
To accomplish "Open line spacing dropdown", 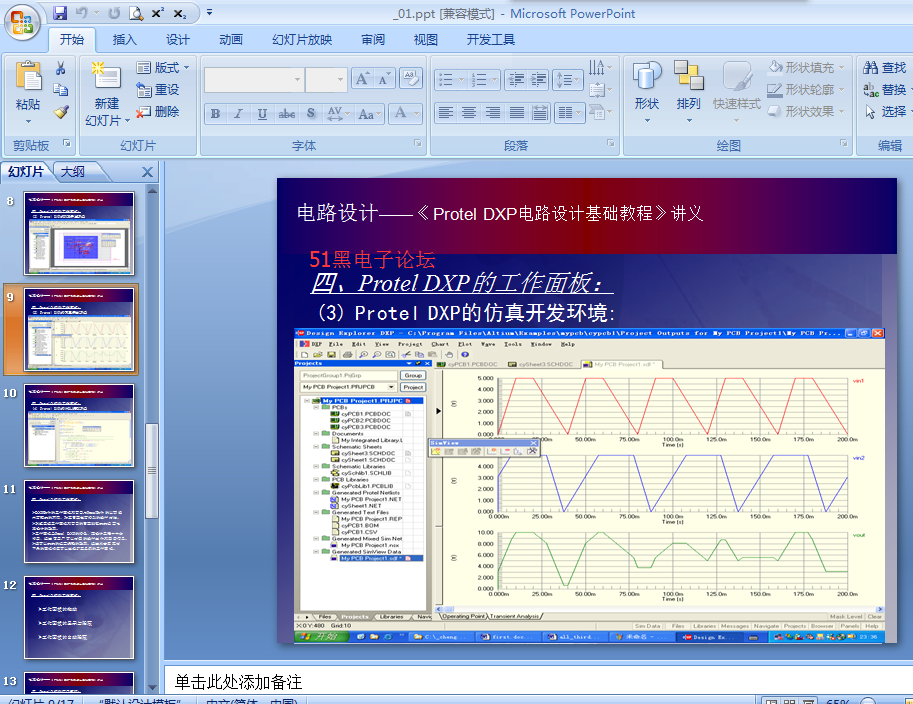I will (x=568, y=79).
